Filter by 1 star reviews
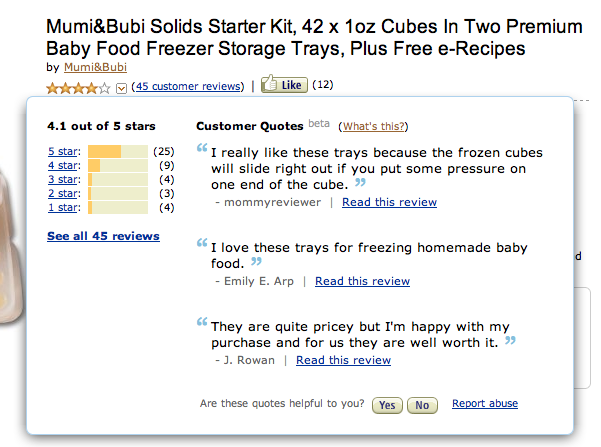Viewport: 601px width, 447px height. point(63,207)
